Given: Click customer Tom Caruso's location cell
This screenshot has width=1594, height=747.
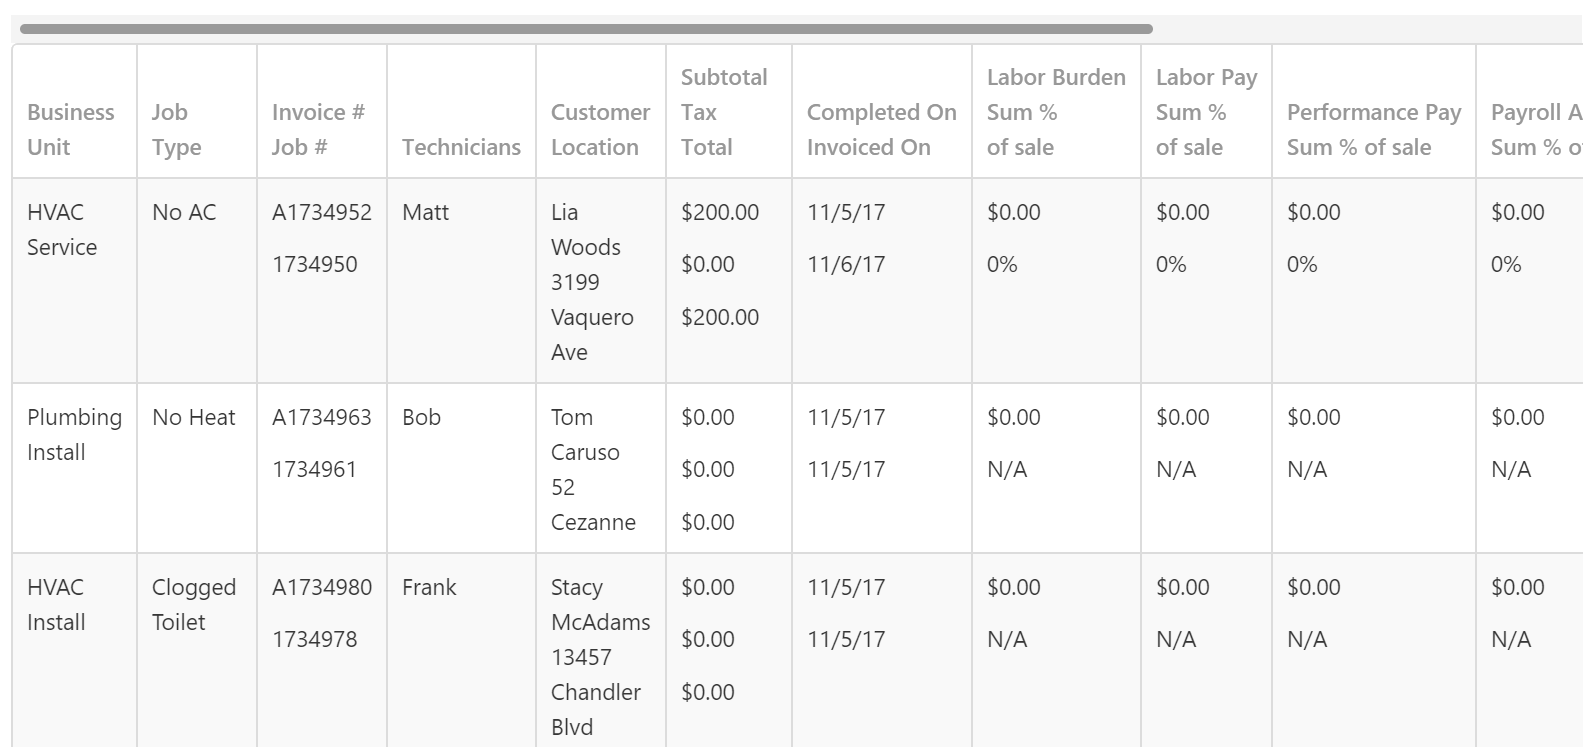Looking at the screenshot, I should coord(593,469).
